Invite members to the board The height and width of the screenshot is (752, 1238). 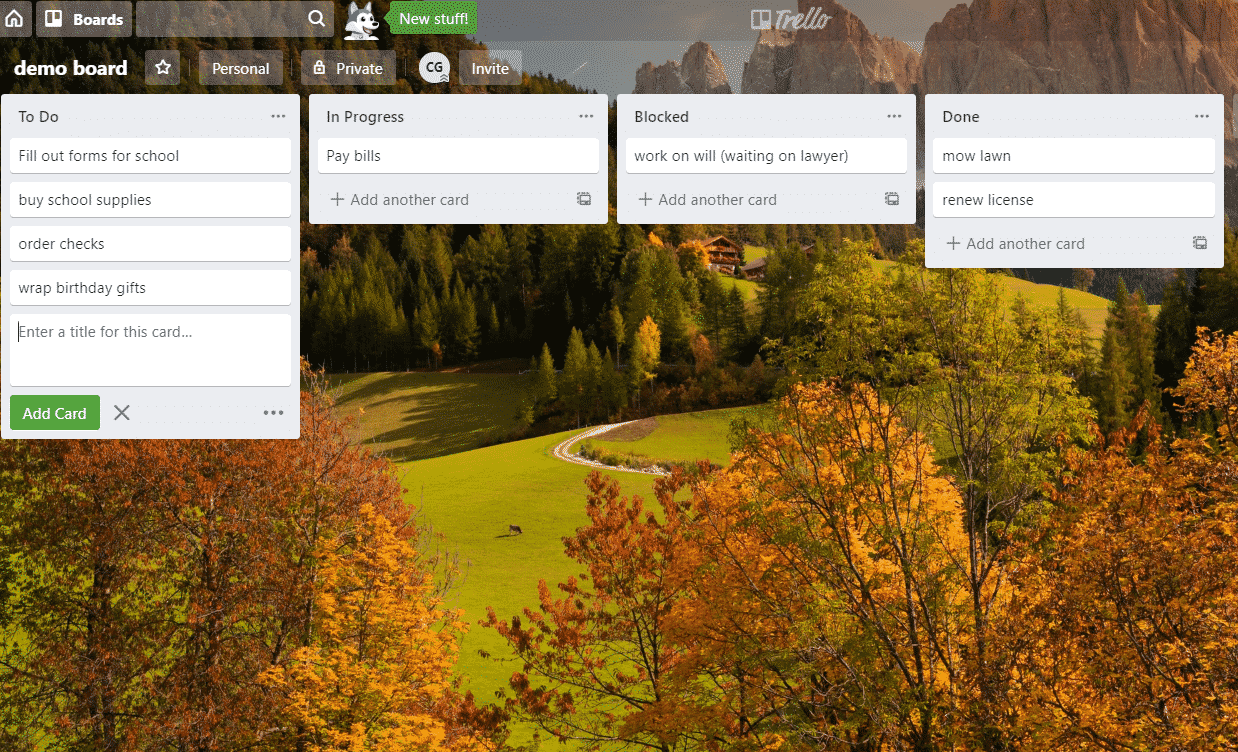point(490,68)
